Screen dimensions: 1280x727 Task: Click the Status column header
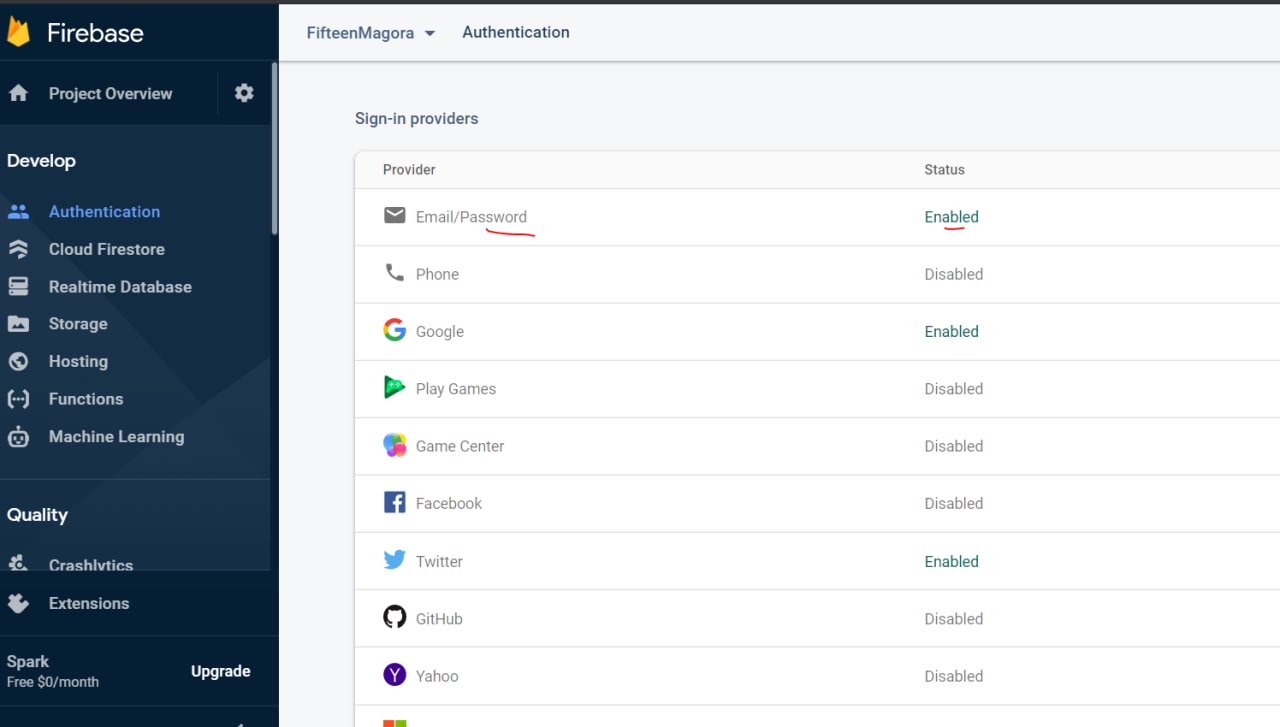[x=944, y=169]
